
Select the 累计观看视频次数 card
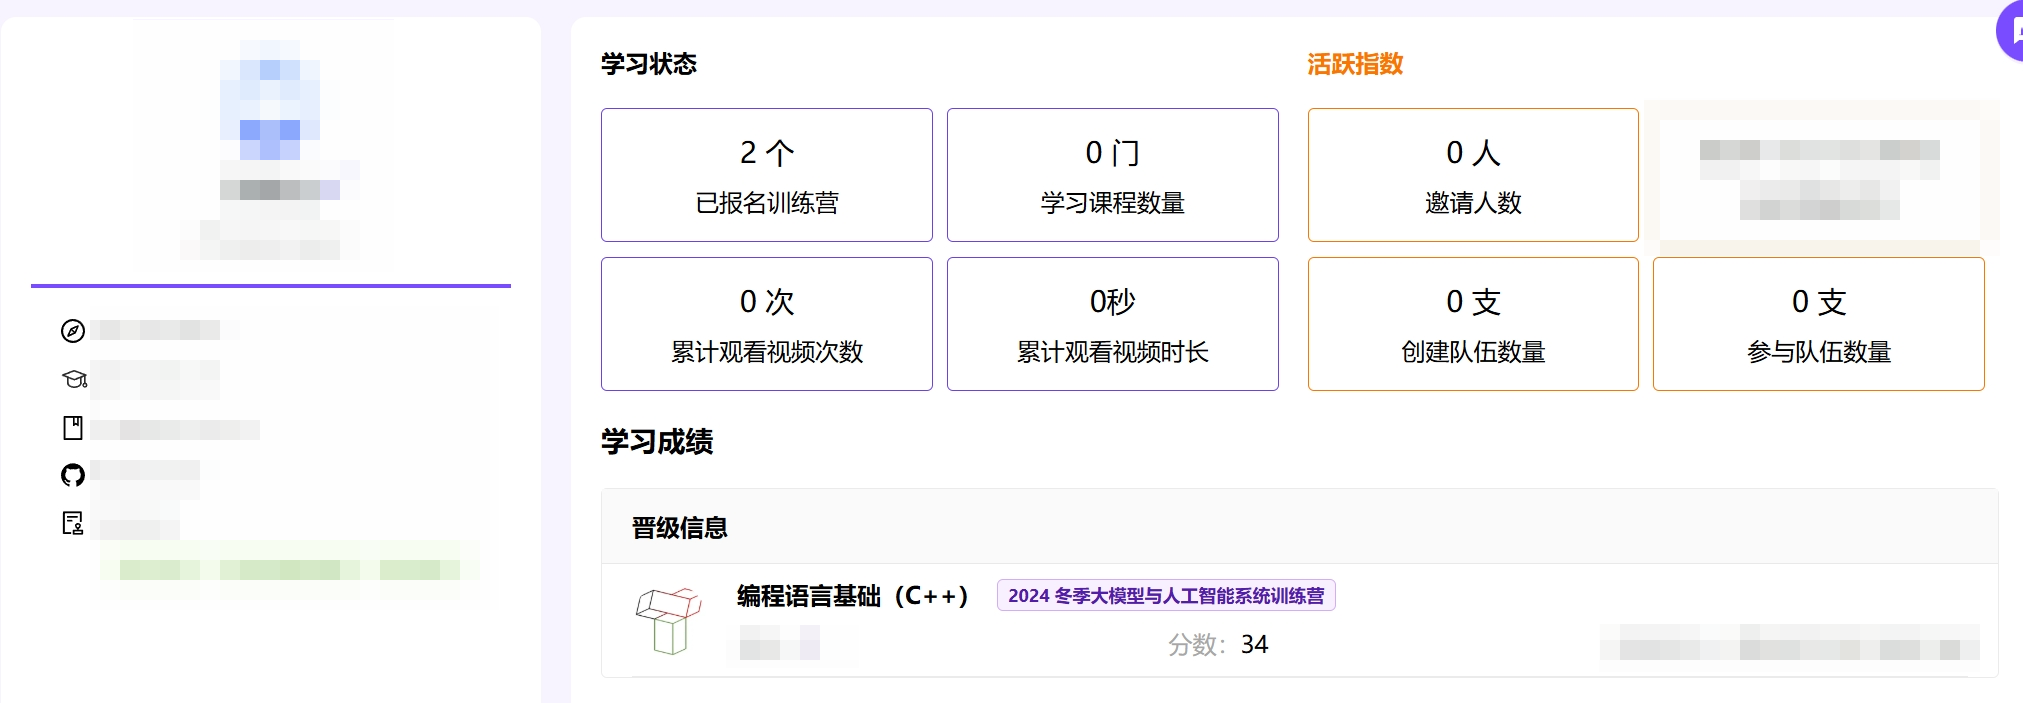(x=767, y=324)
